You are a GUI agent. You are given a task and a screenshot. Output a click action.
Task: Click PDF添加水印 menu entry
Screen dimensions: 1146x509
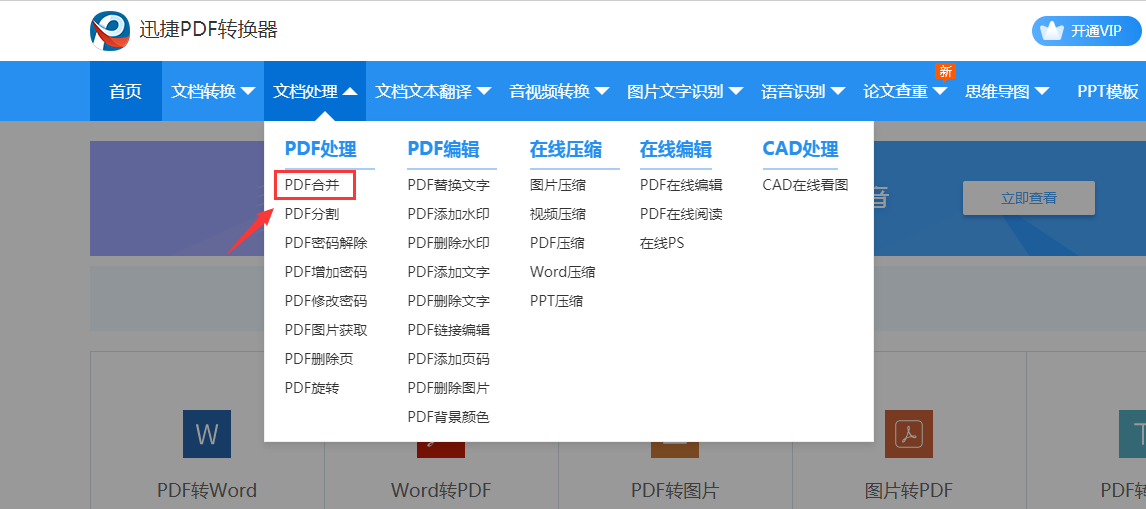point(448,214)
